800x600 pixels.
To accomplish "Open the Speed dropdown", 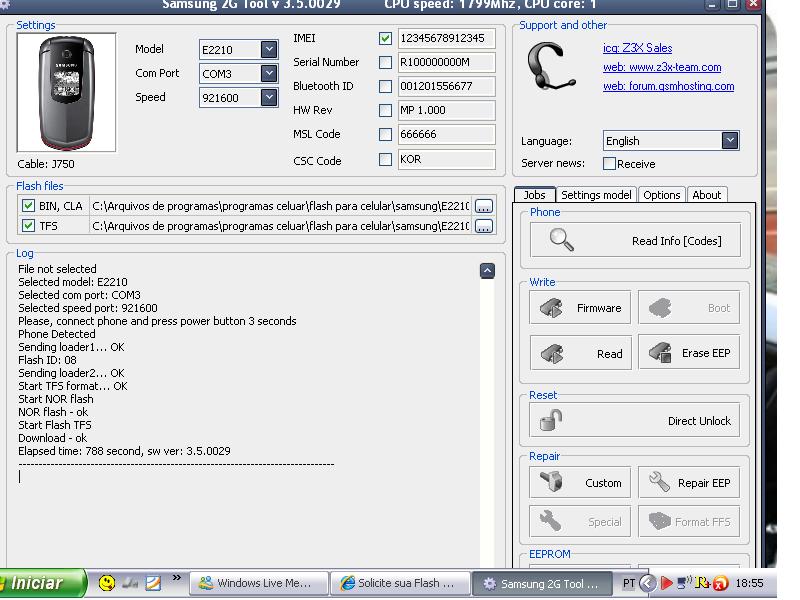I will coord(269,97).
